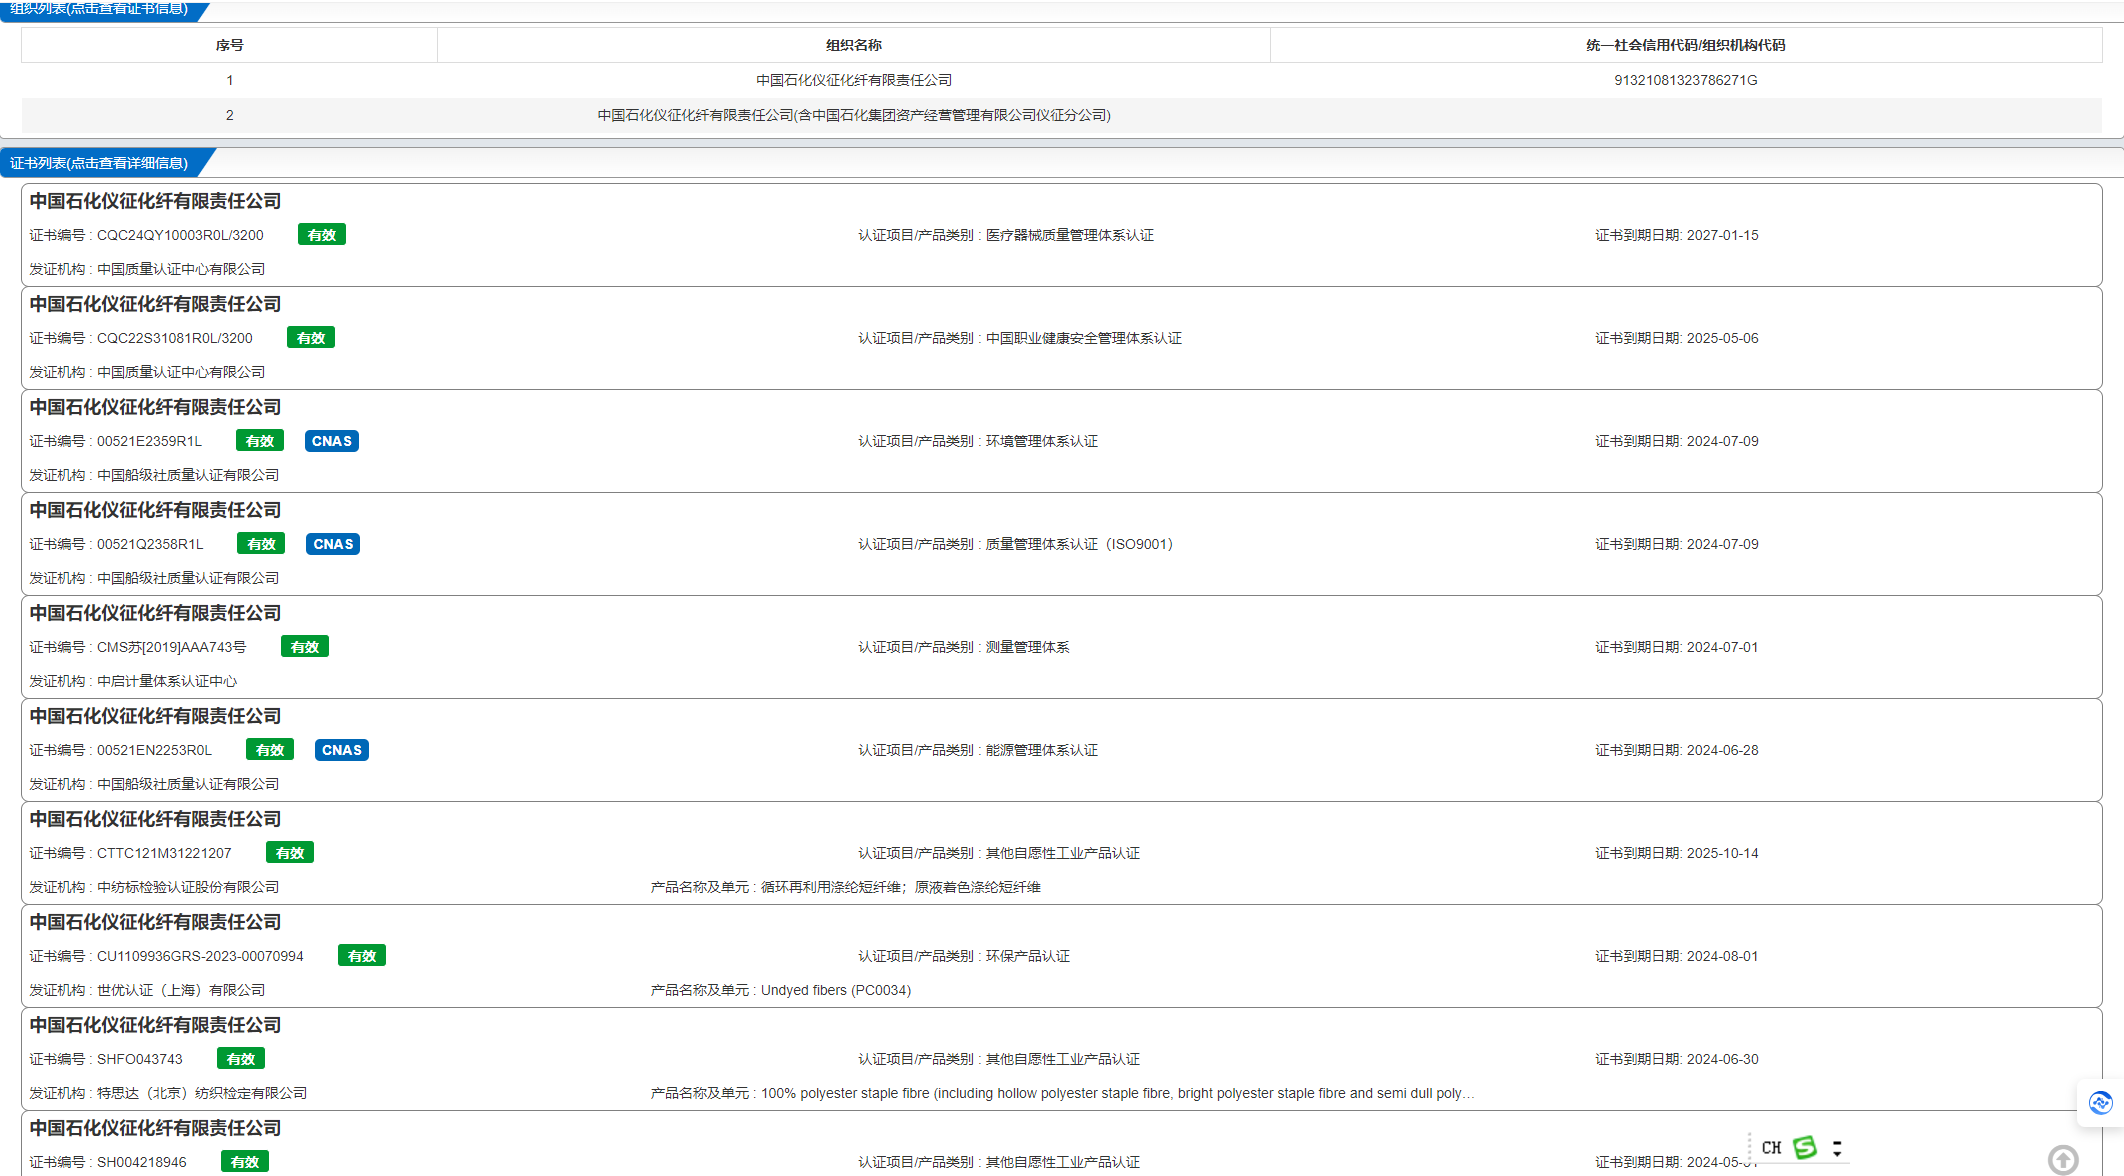Click 测量管理体系 category text
The width and height of the screenshot is (2124, 1176).
click(x=1027, y=647)
